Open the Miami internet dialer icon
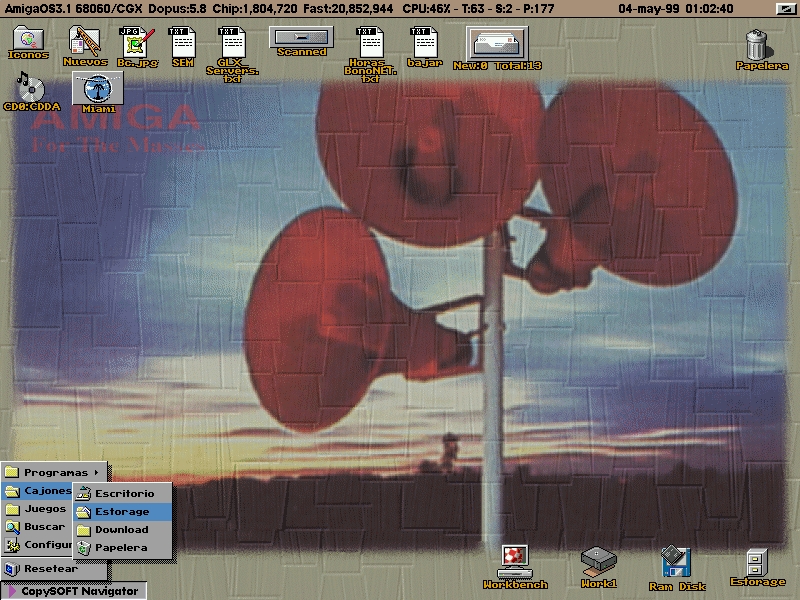This screenshot has height=600, width=800. pos(98,91)
